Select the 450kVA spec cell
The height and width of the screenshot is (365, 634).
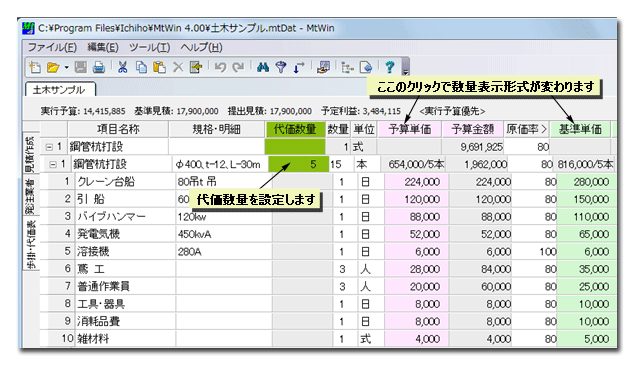(x=224, y=234)
